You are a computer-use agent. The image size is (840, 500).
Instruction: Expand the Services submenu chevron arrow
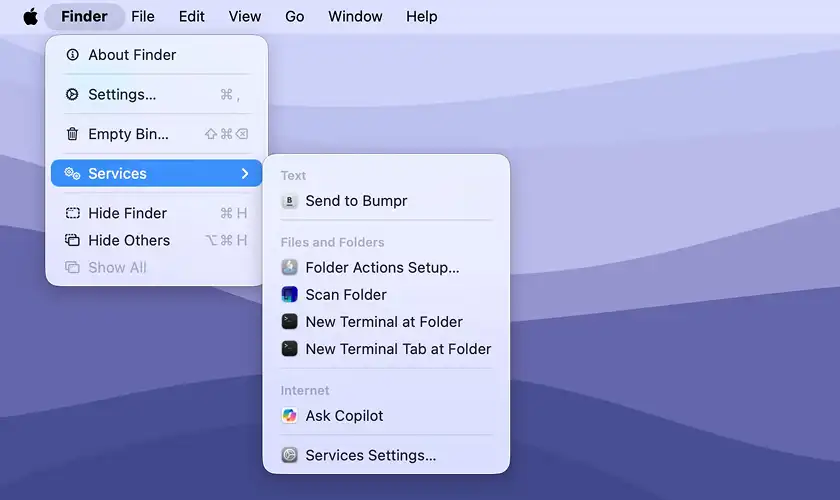(245, 174)
